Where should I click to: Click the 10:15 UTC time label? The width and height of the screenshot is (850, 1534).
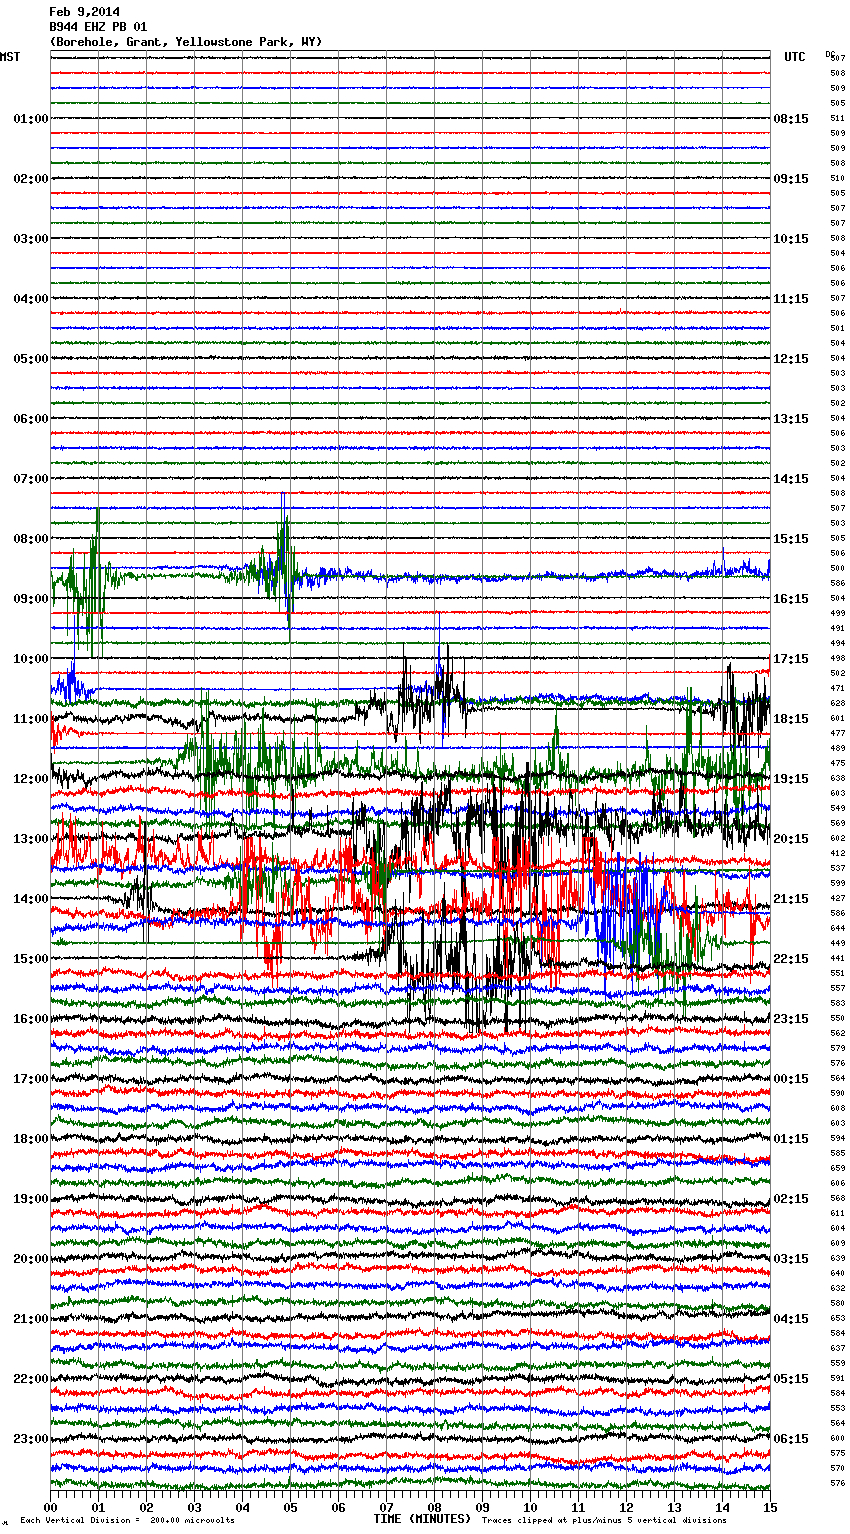[791, 239]
